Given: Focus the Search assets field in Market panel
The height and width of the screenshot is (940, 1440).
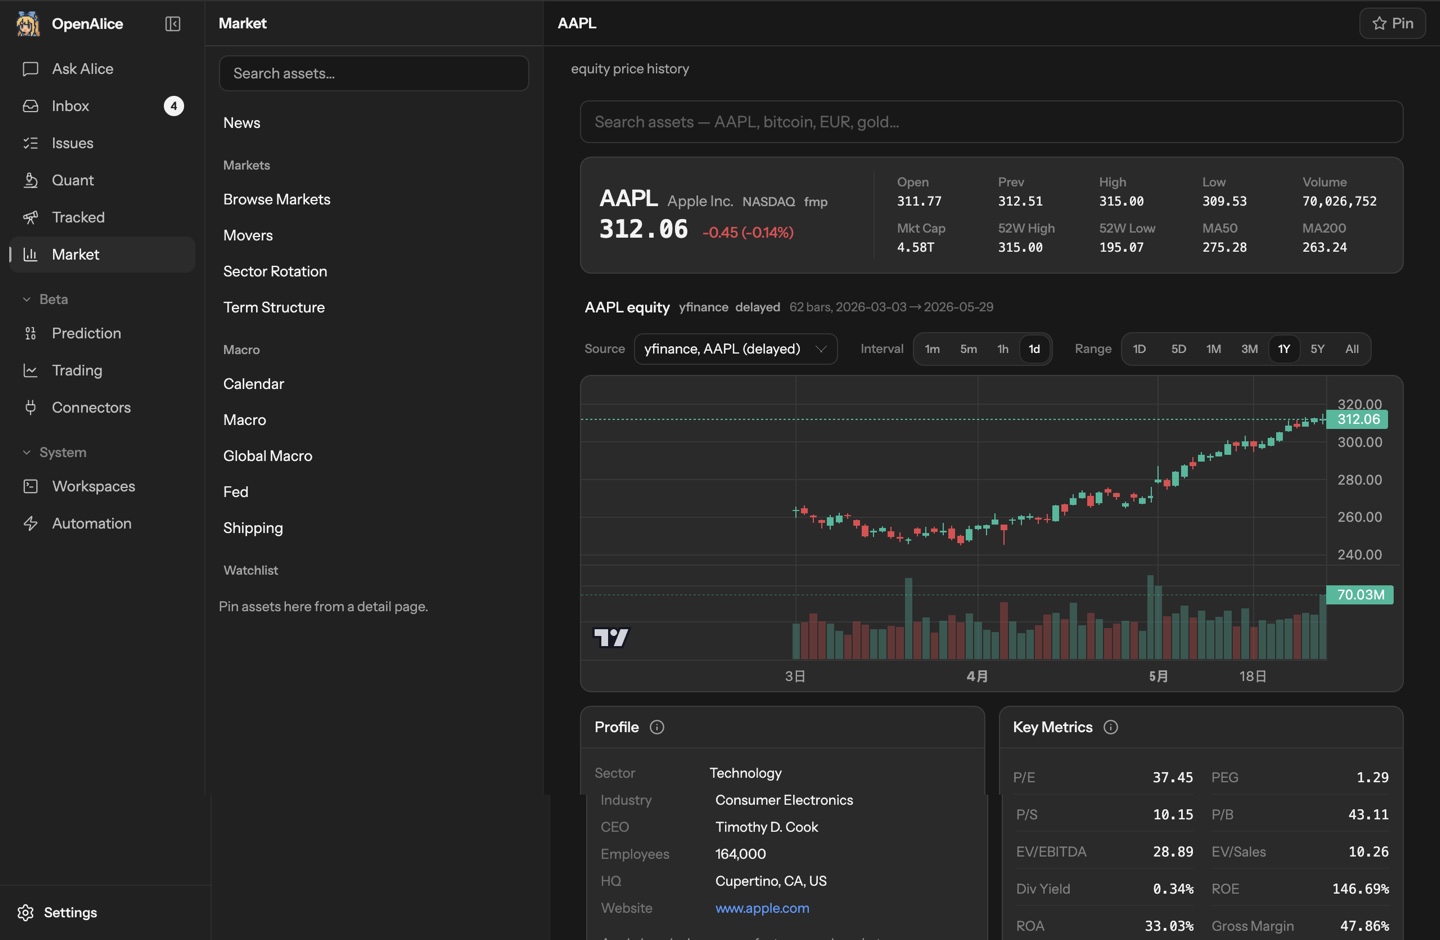Looking at the screenshot, I should tap(374, 73).
